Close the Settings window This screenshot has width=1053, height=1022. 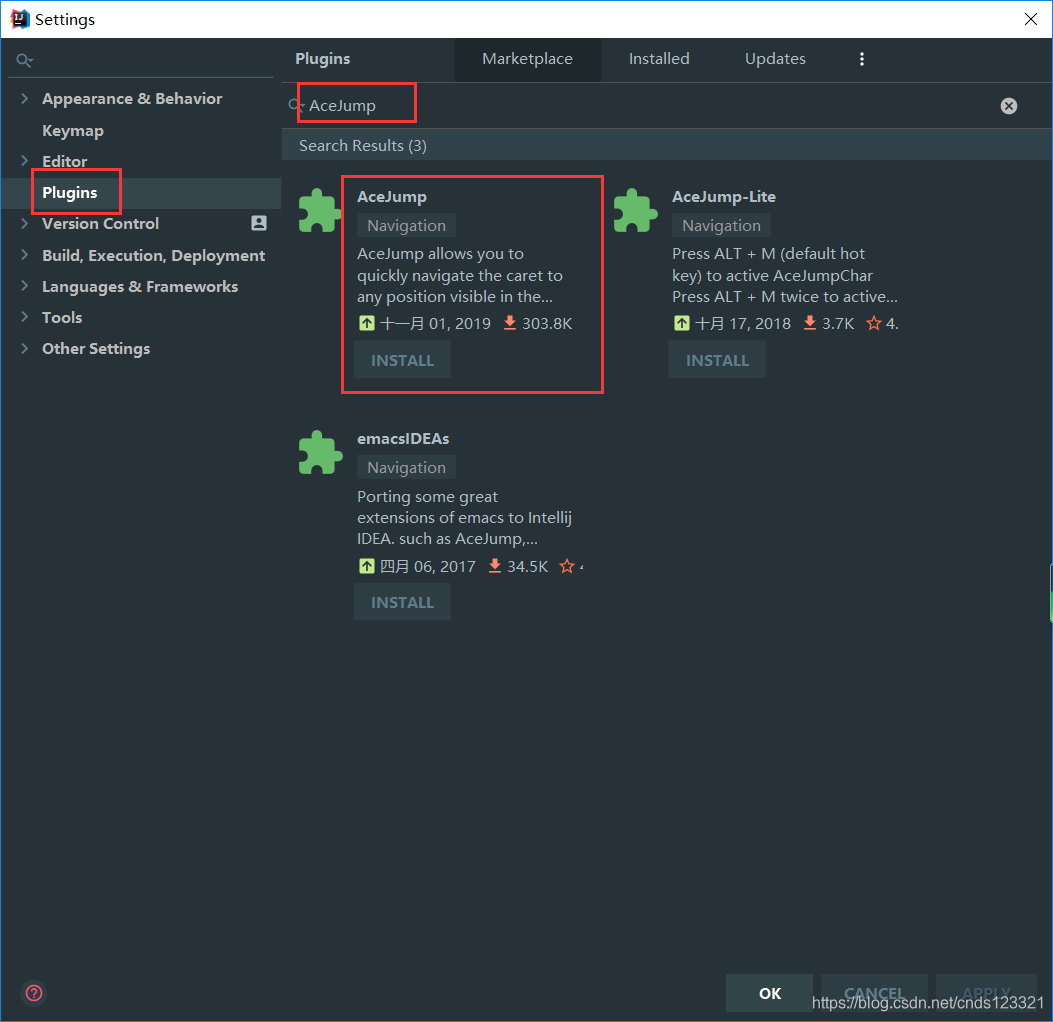point(1030,19)
